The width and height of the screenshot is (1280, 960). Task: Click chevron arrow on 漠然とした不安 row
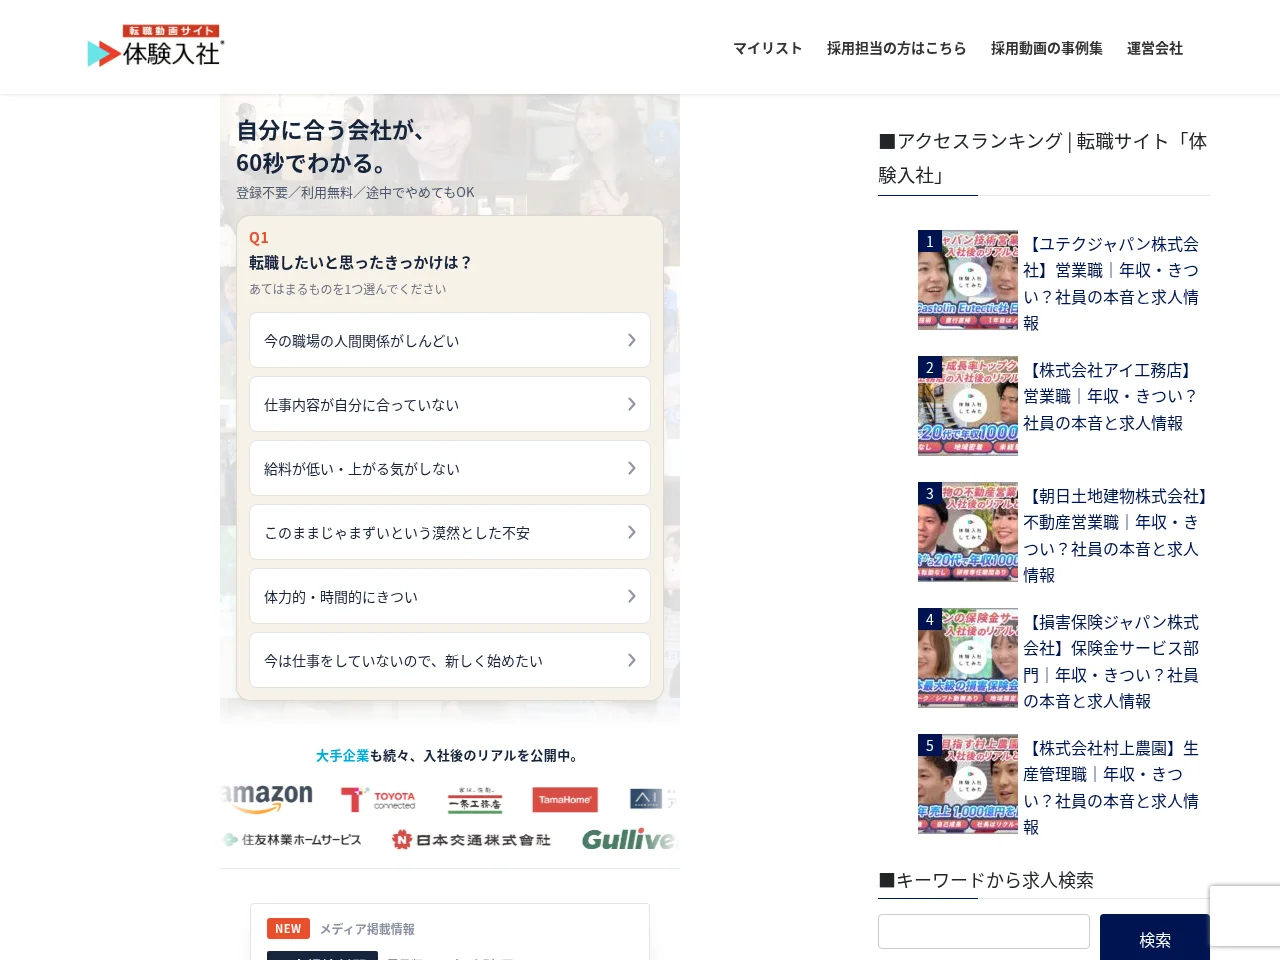click(x=631, y=532)
